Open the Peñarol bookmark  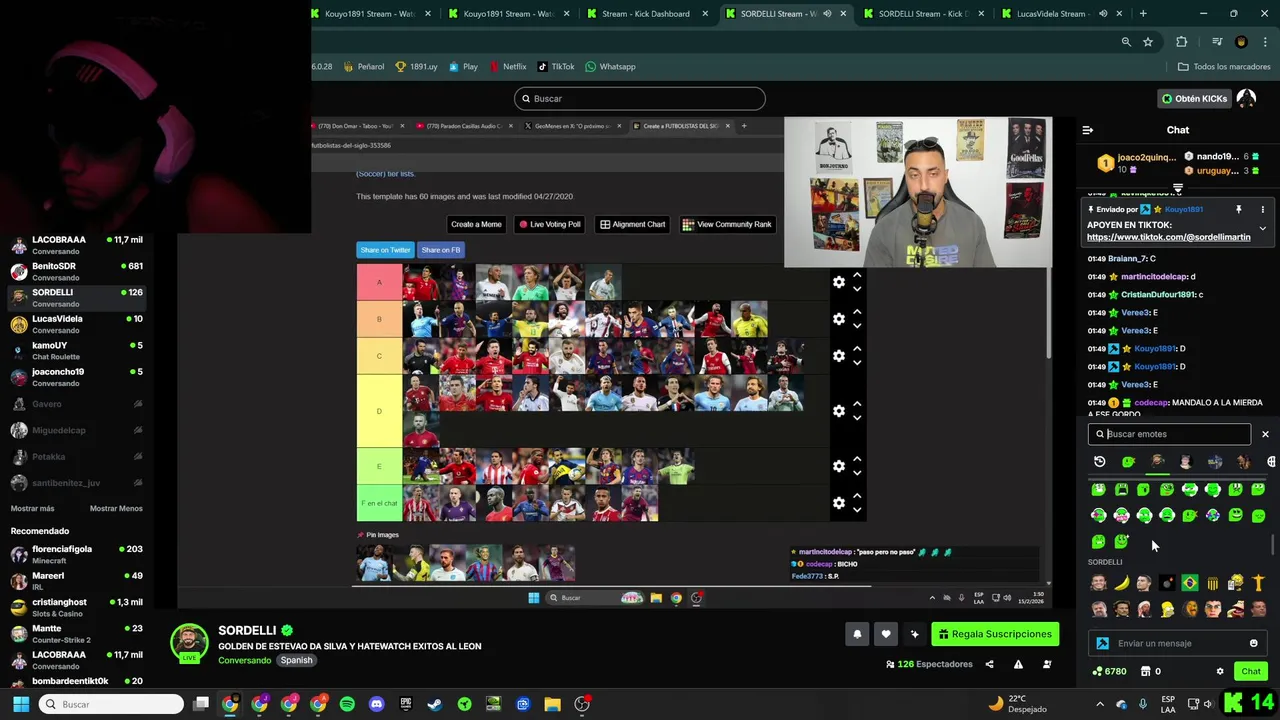tap(363, 67)
